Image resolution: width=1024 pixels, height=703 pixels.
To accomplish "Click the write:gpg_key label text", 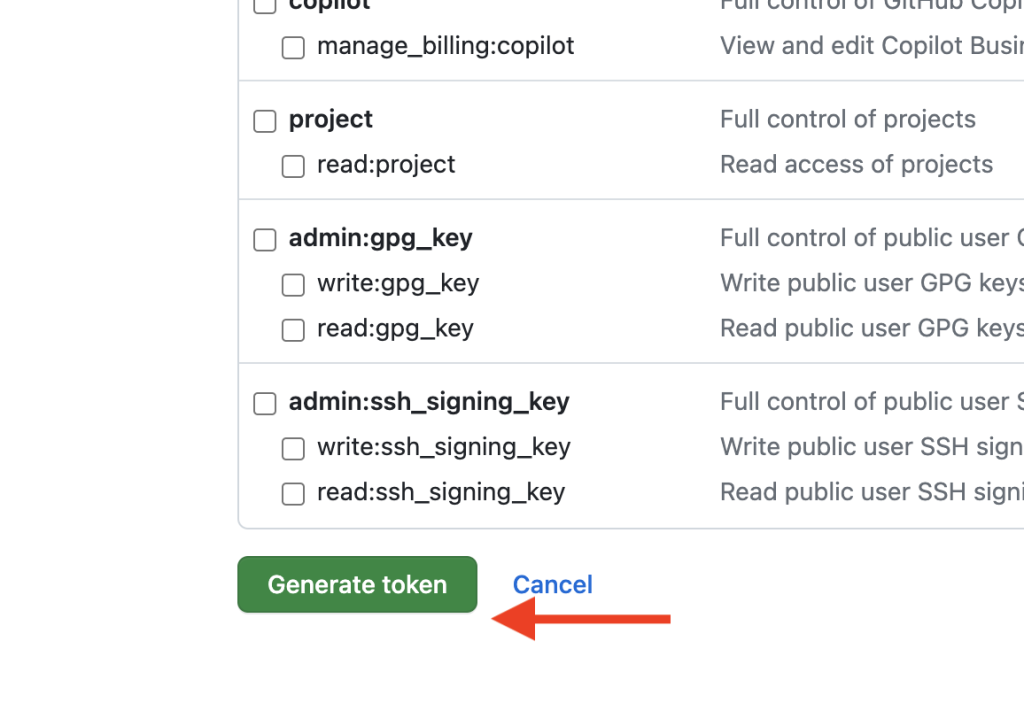I will [x=398, y=284].
